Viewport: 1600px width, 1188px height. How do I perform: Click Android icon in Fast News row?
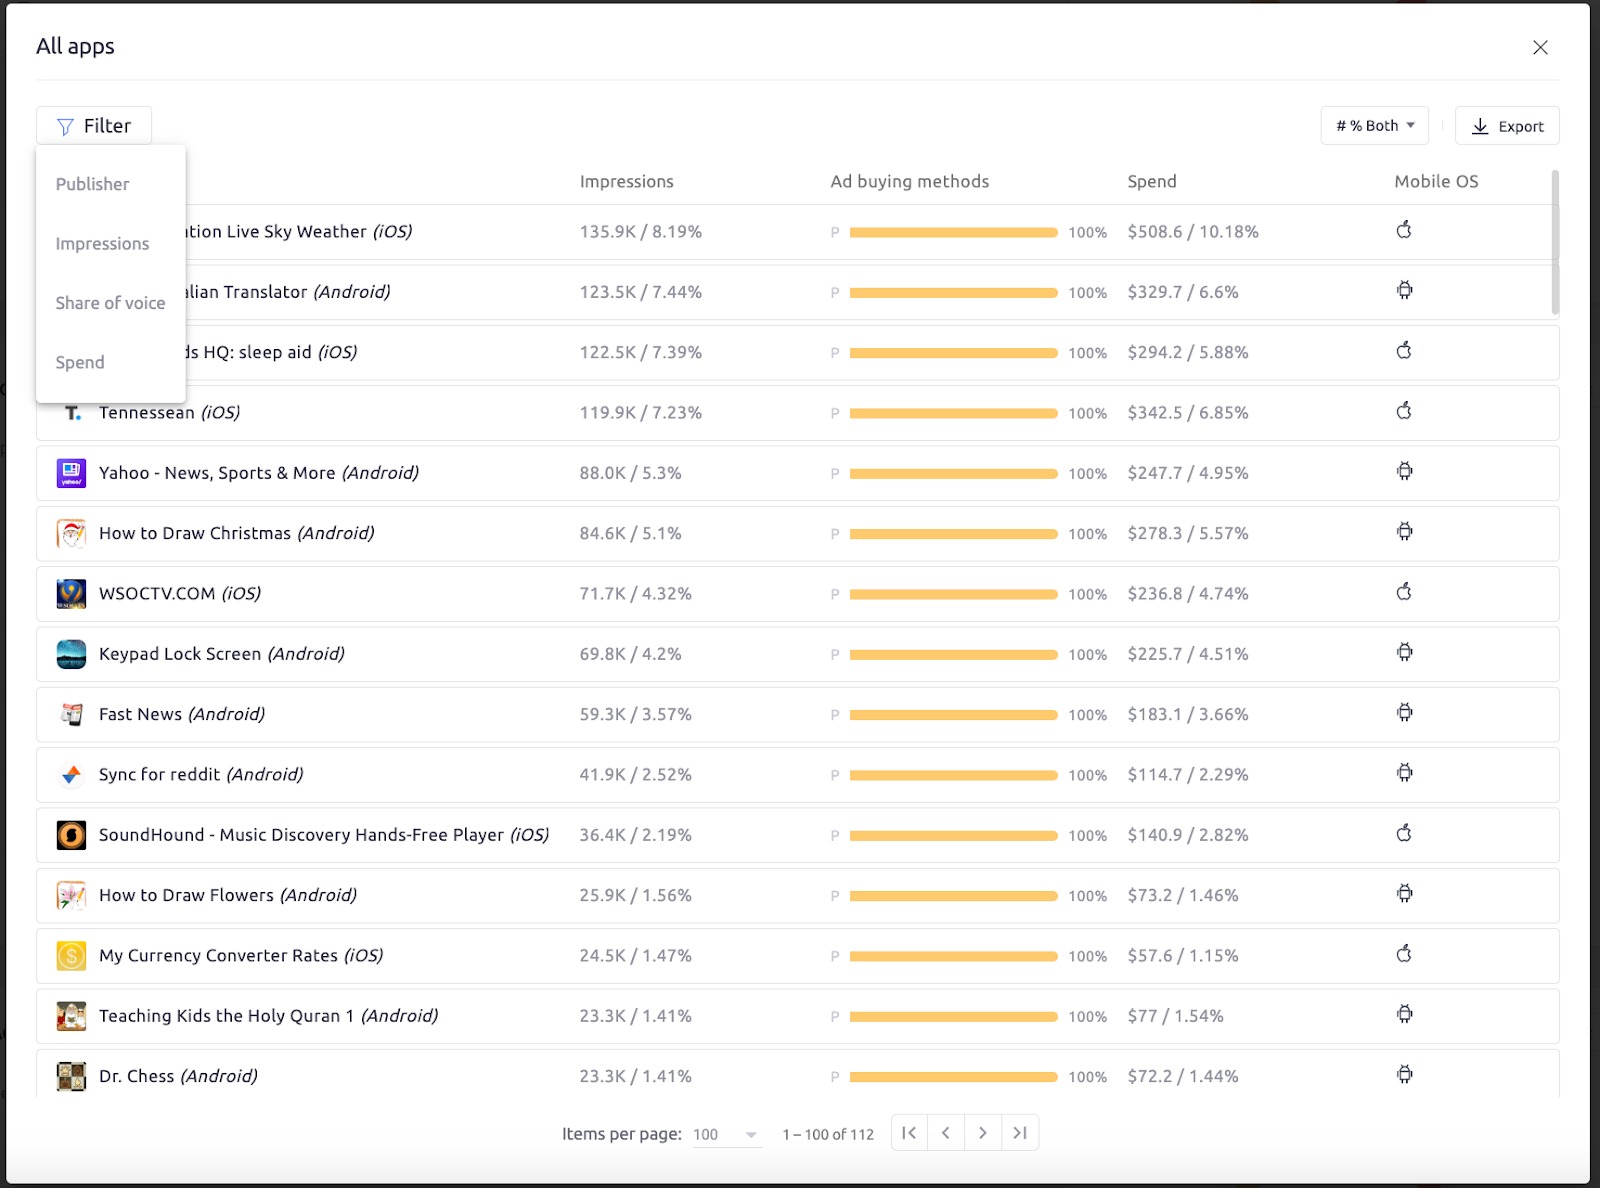point(1405,712)
